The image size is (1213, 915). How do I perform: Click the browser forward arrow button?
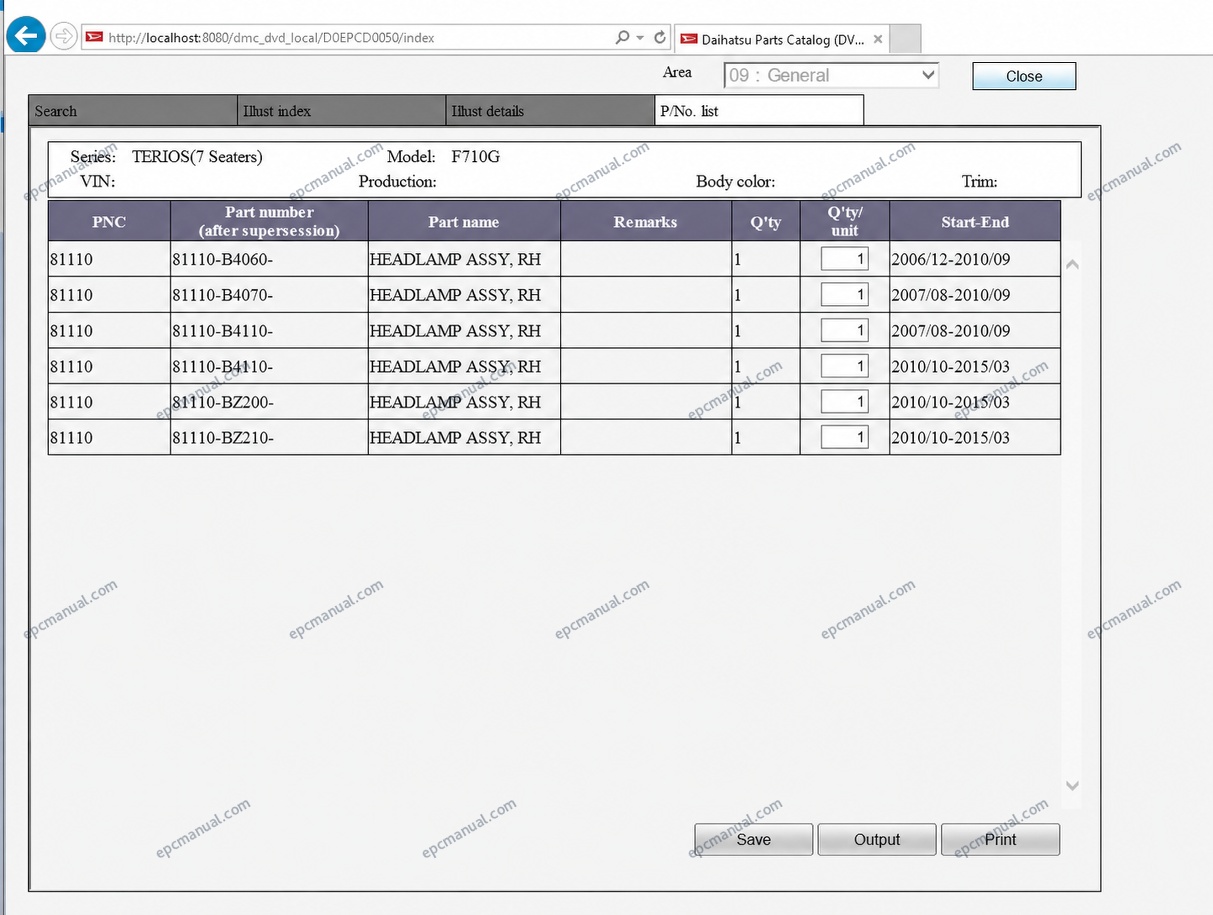62,37
